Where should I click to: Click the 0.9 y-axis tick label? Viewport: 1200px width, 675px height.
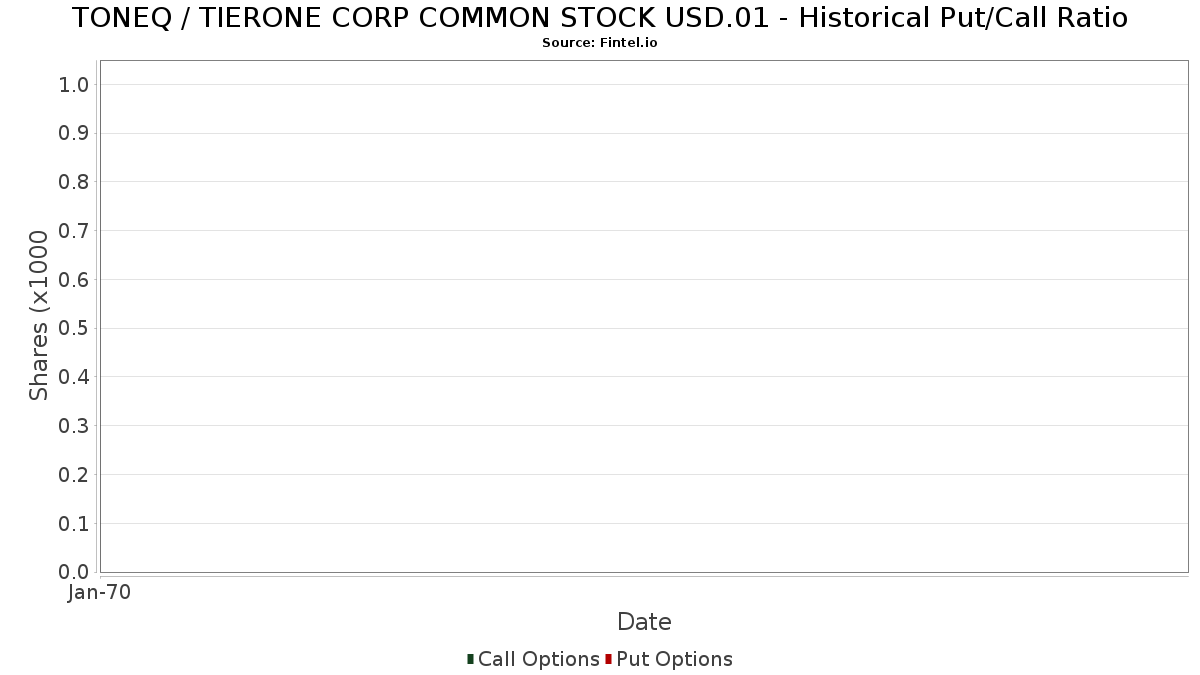pos(75,133)
